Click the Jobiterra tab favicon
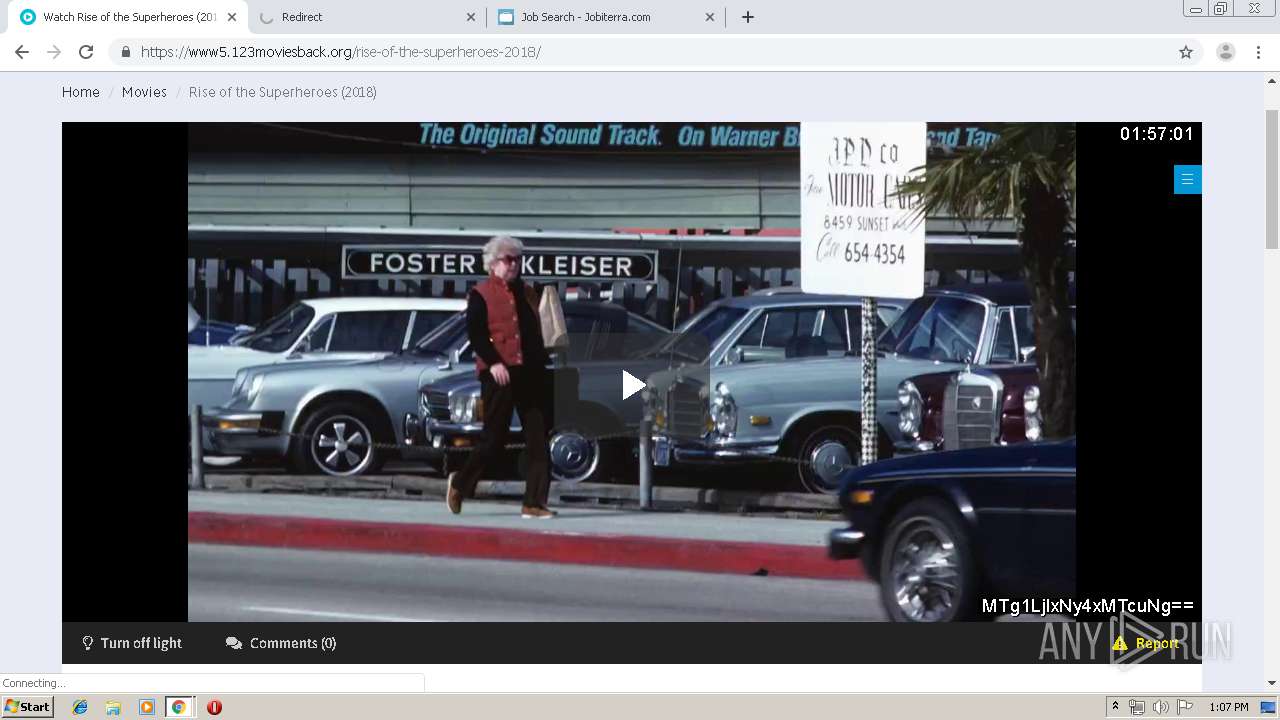Image resolution: width=1280 pixels, height=720 pixels. click(x=506, y=17)
